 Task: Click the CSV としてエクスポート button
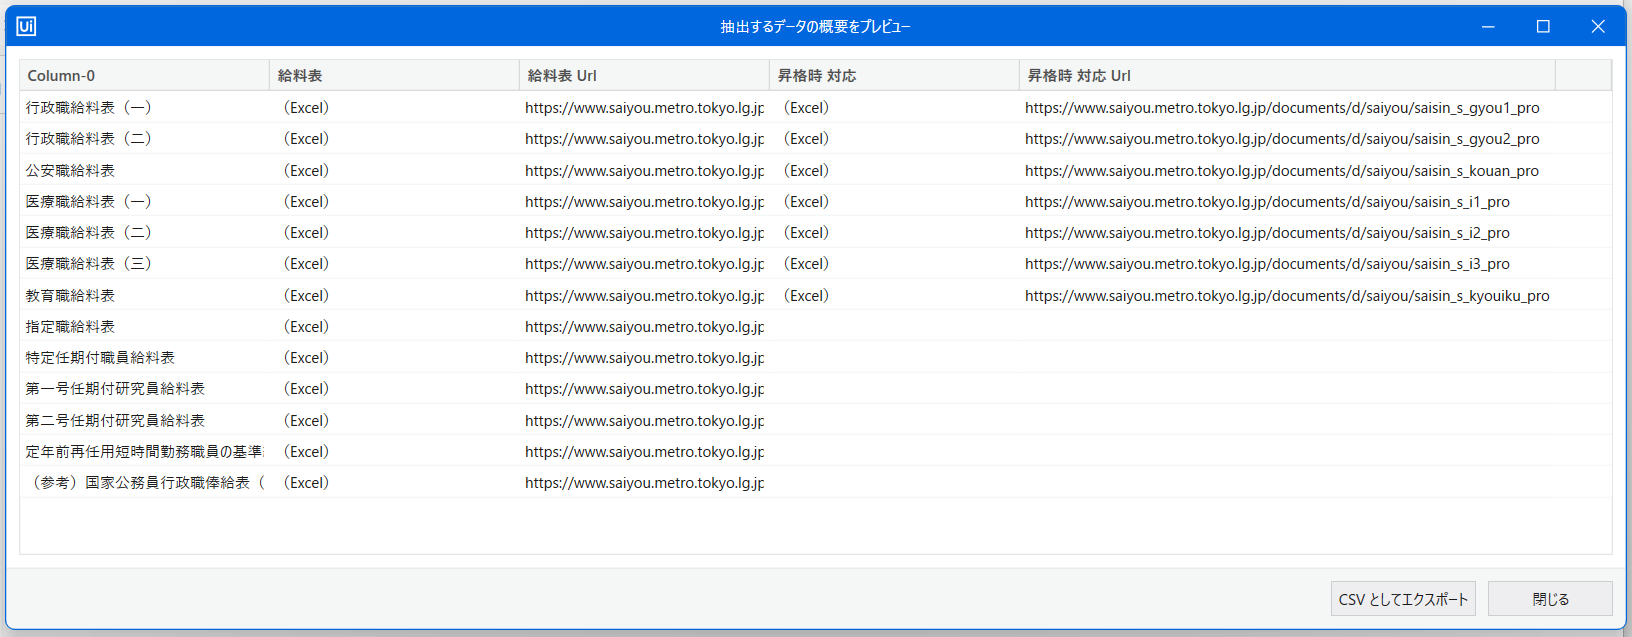pyautogui.click(x=1403, y=599)
